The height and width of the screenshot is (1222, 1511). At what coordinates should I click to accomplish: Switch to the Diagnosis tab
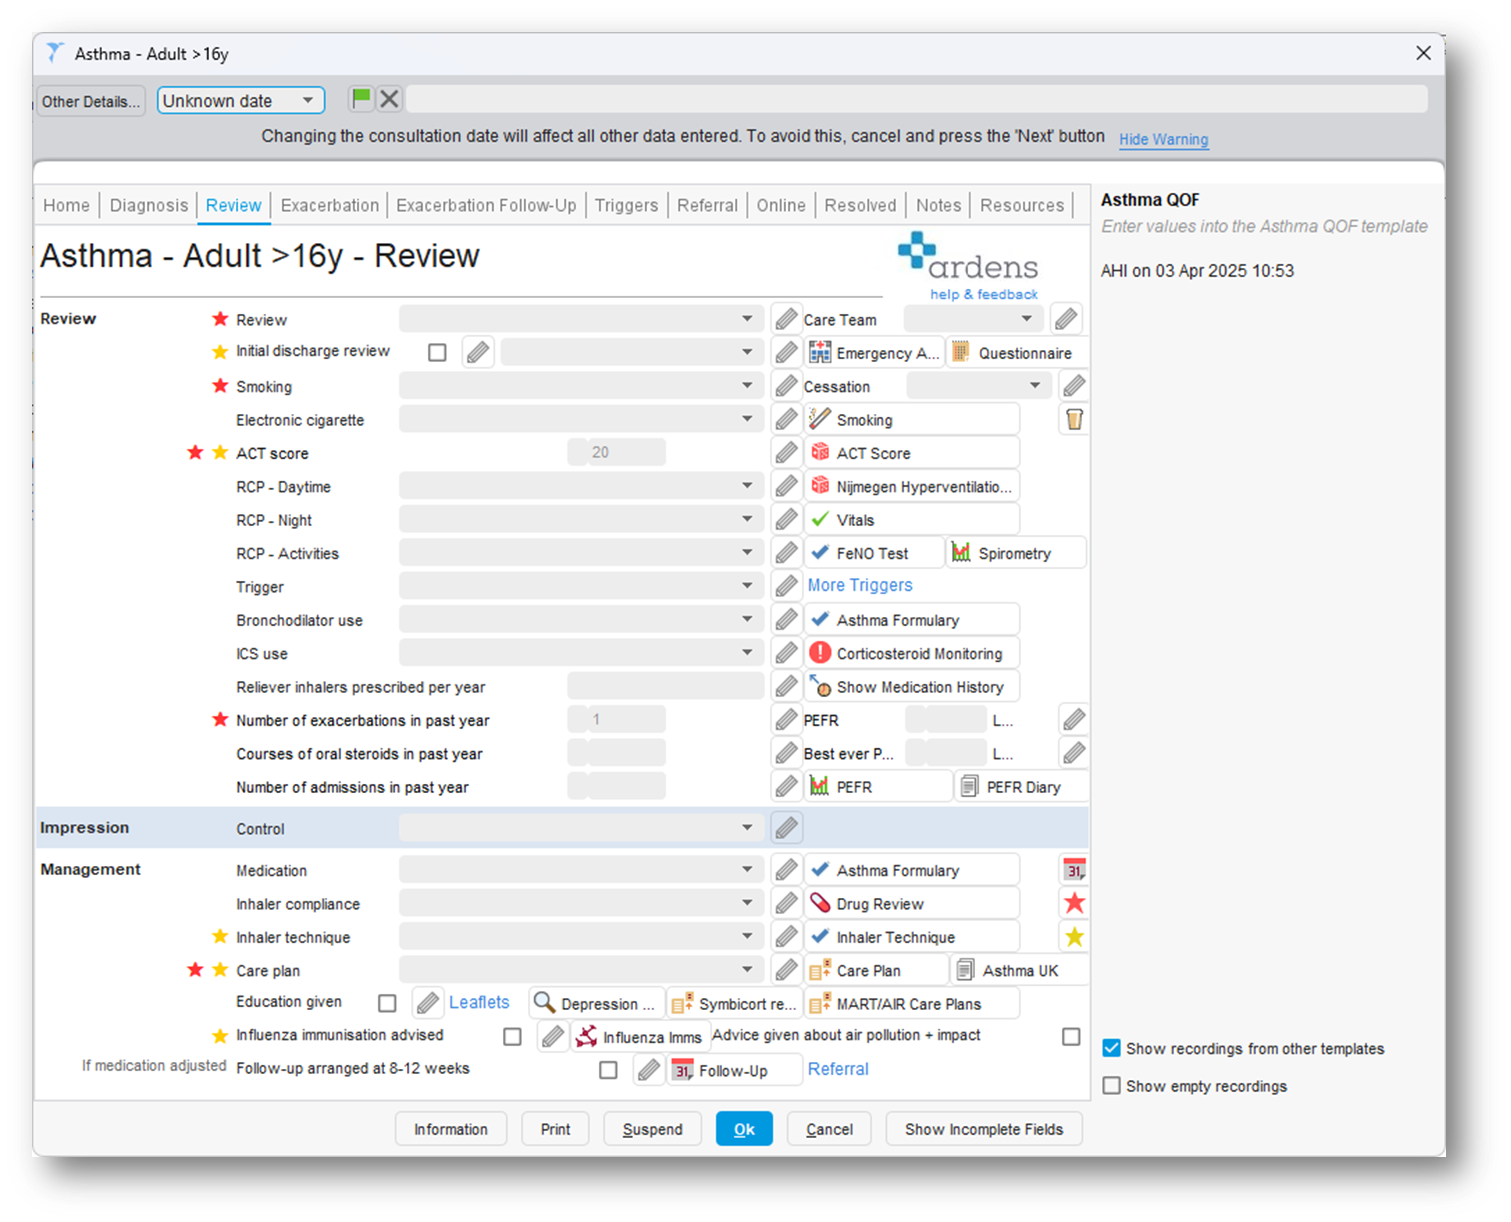pyautogui.click(x=148, y=205)
